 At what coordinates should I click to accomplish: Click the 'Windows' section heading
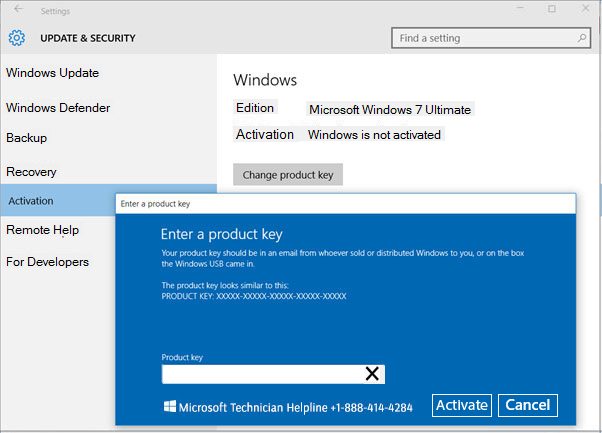click(265, 80)
